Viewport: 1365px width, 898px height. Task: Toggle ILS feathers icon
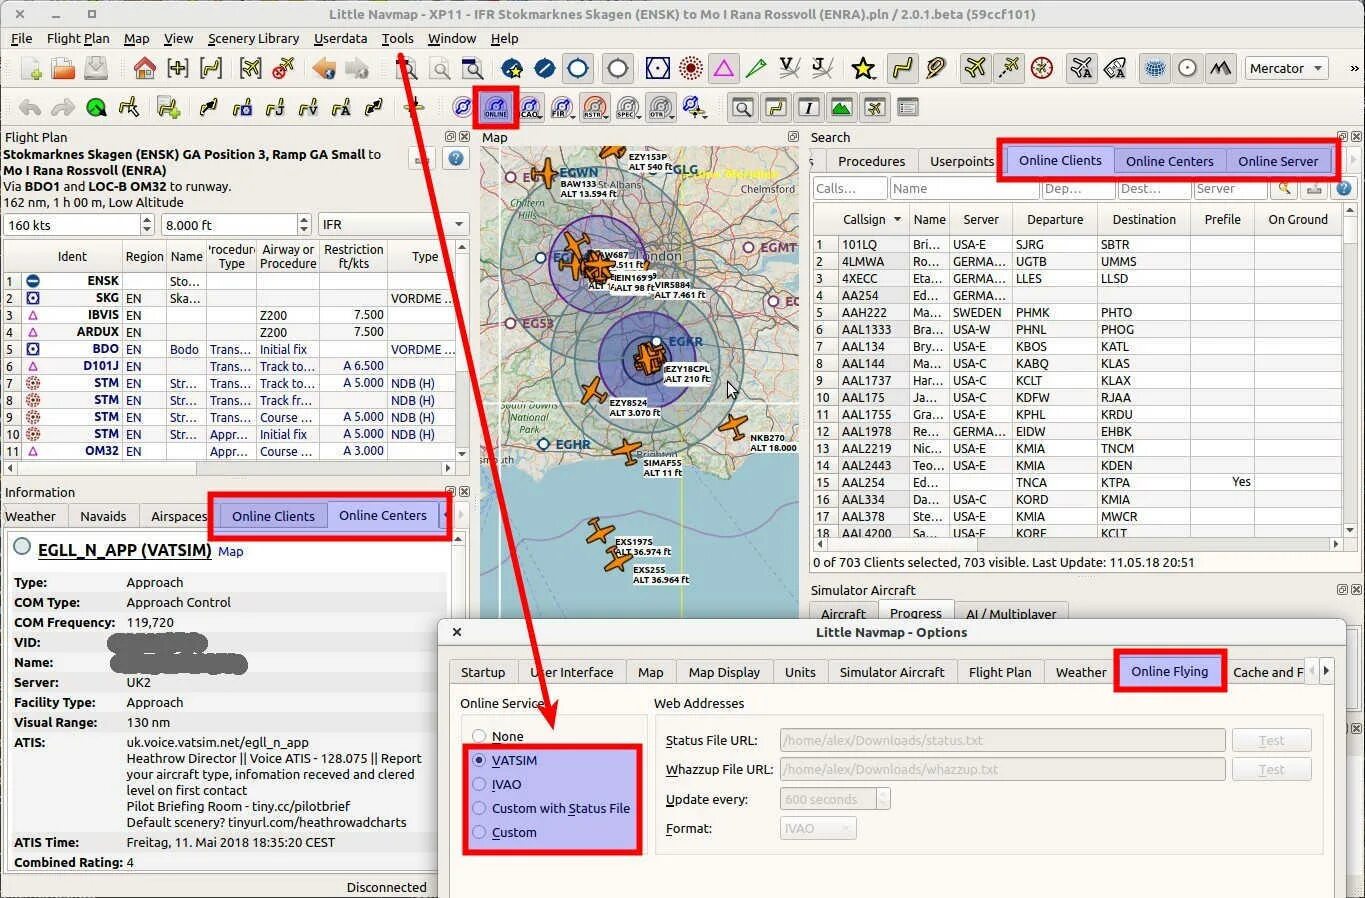tap(756, 69)
